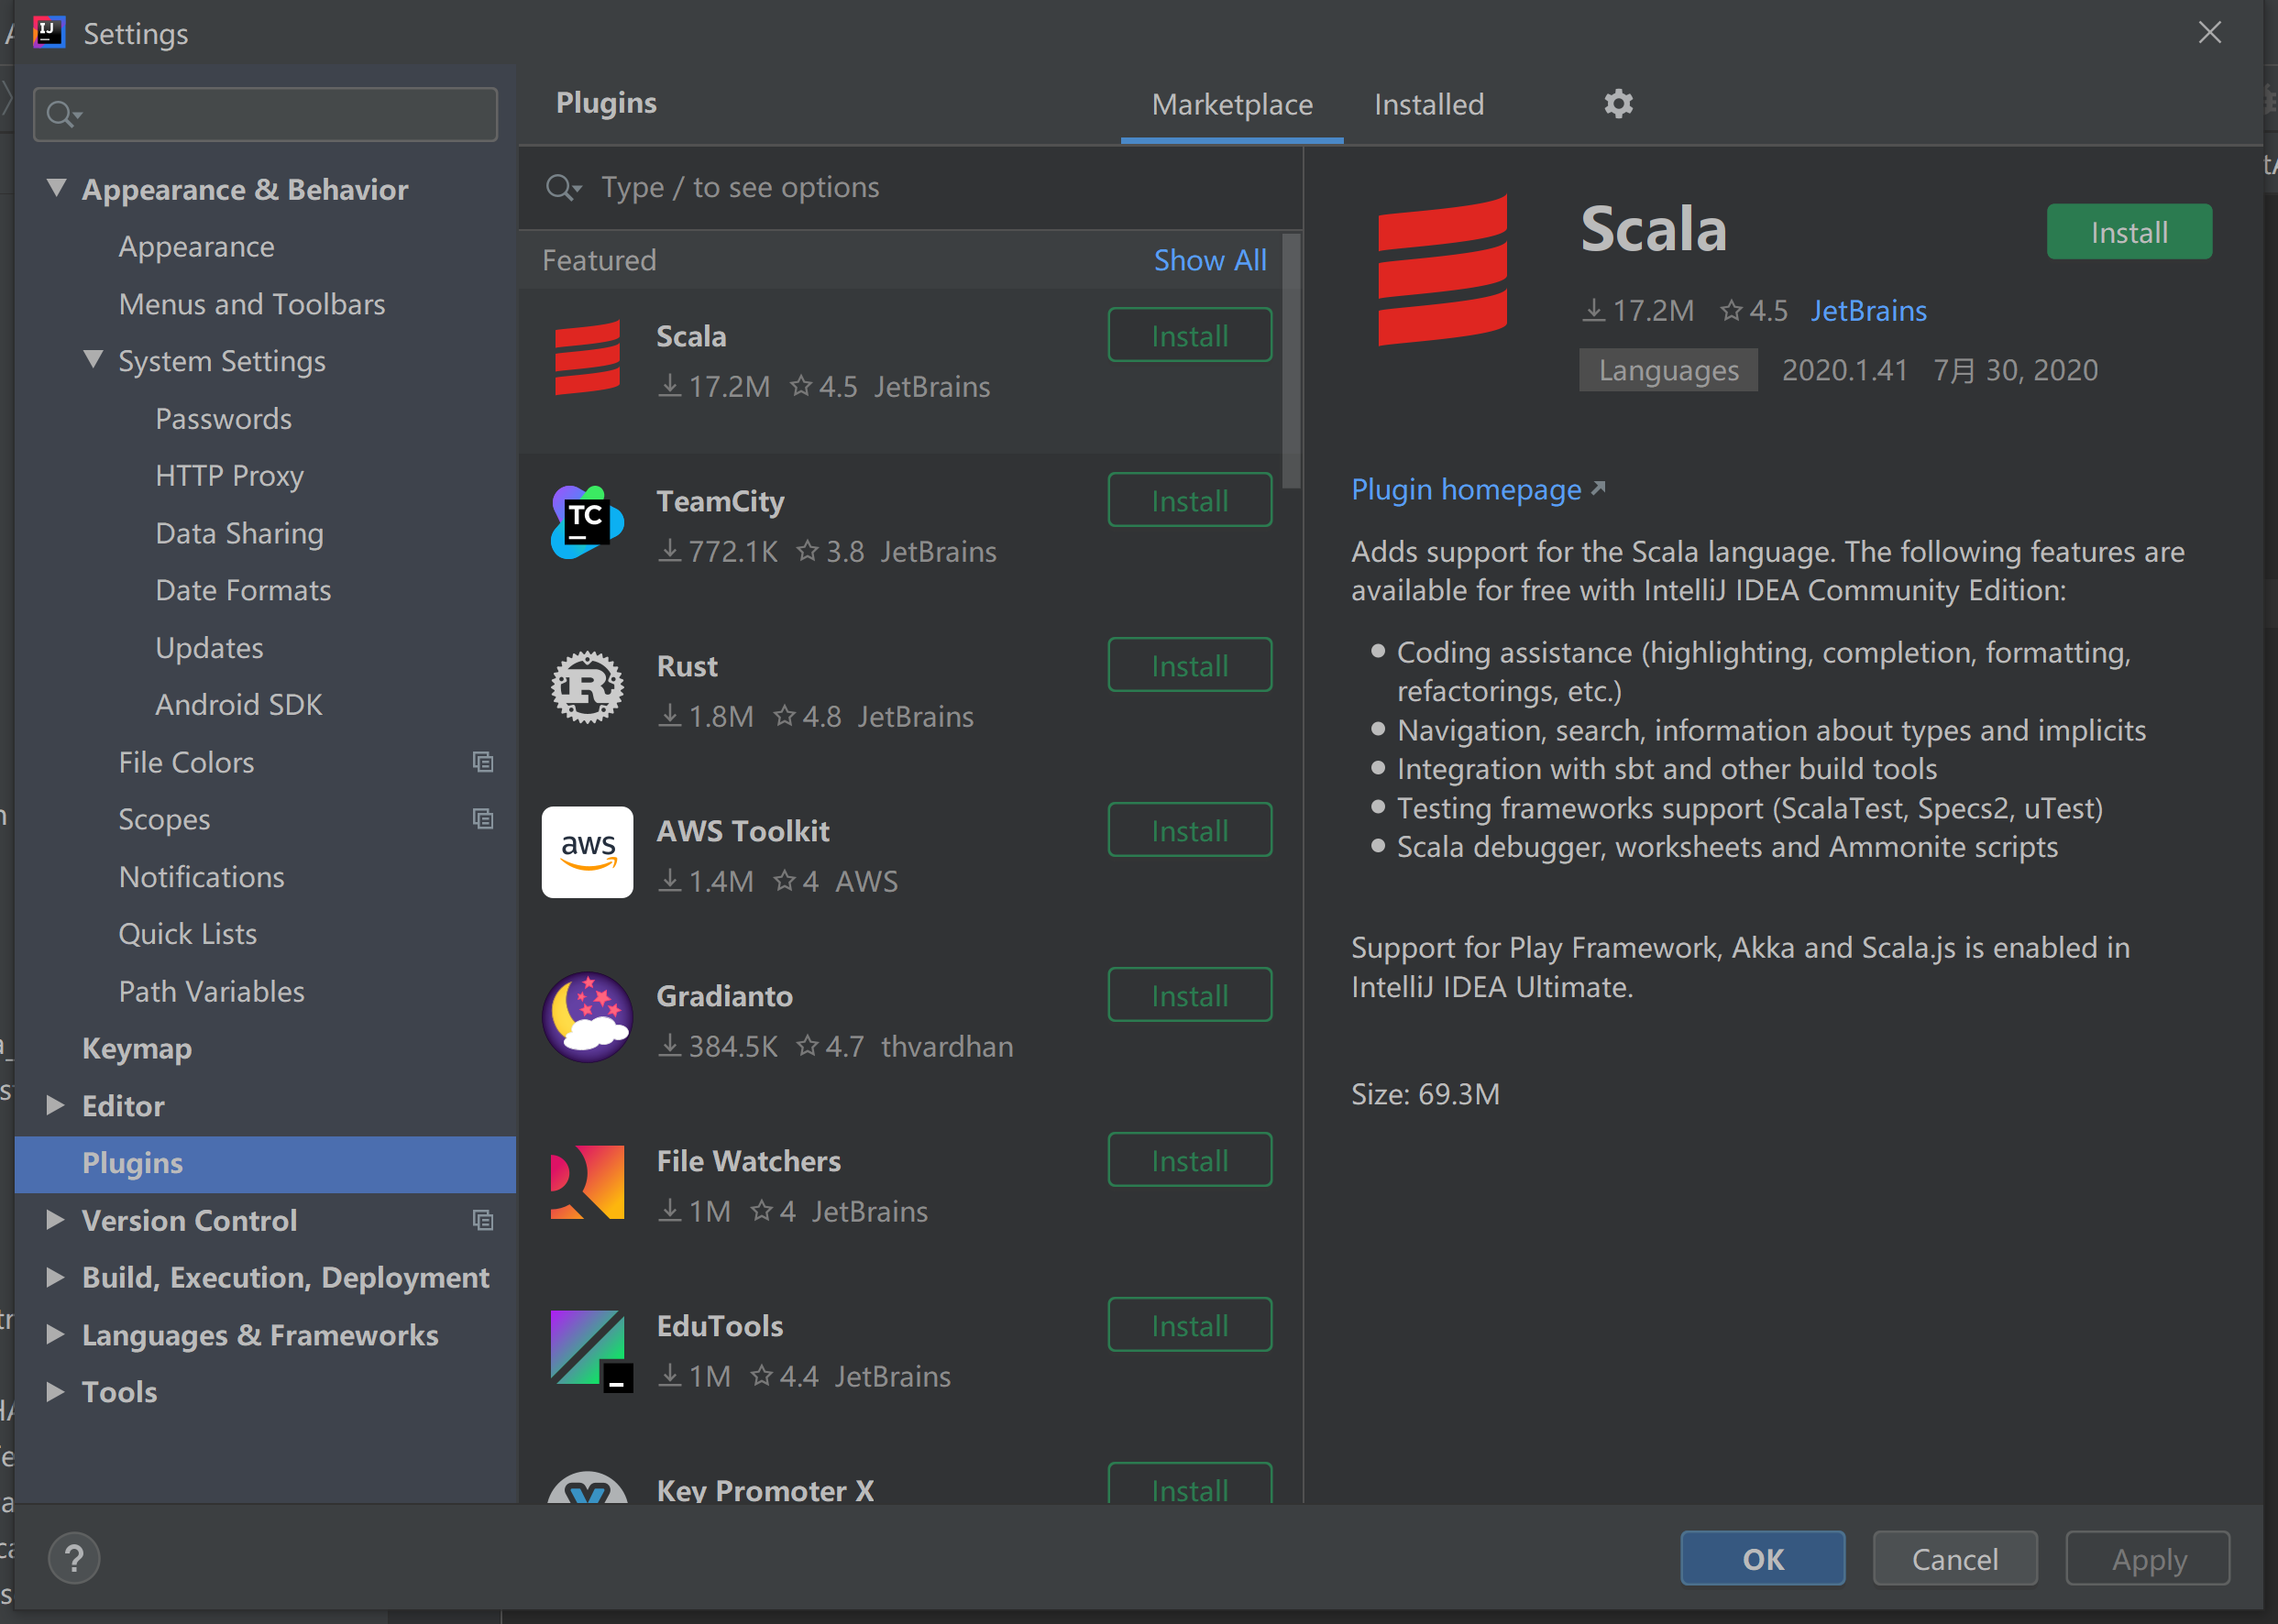Click the TeamCity plugin icon
The width and height of the screenshot is (2278, 1624).
(587, 522)
